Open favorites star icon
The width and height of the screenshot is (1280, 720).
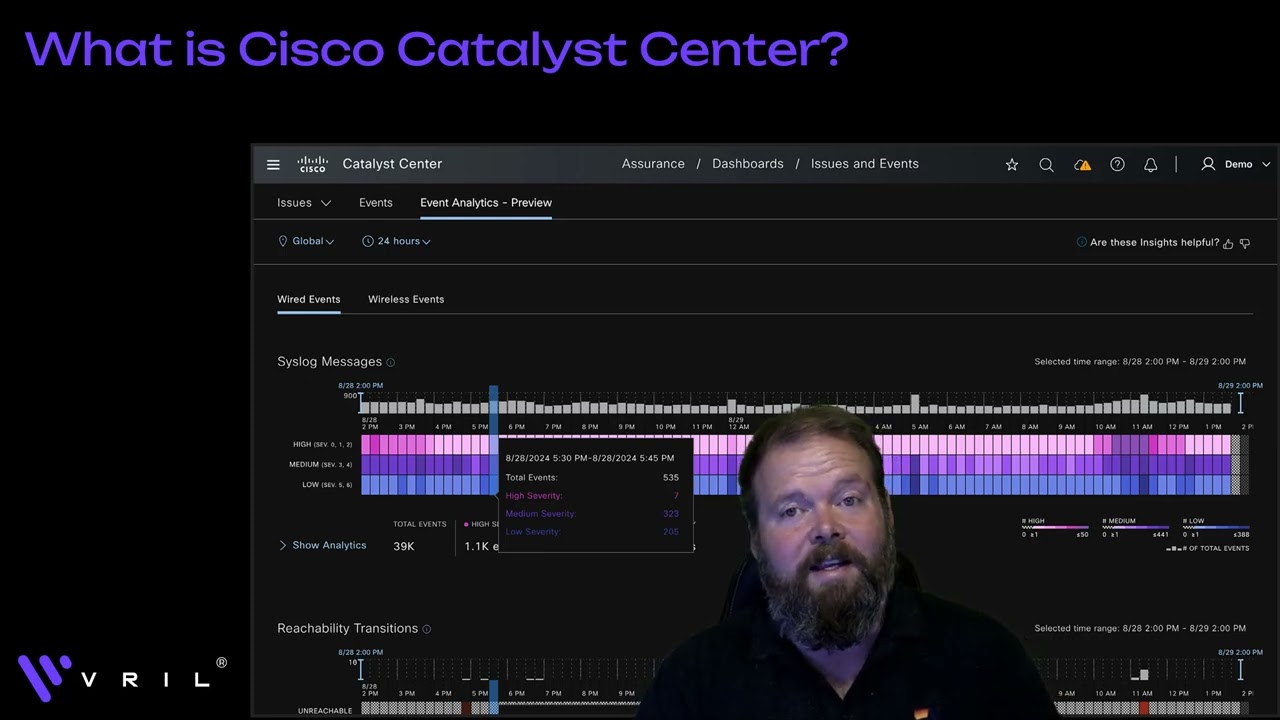(1012, 165)
